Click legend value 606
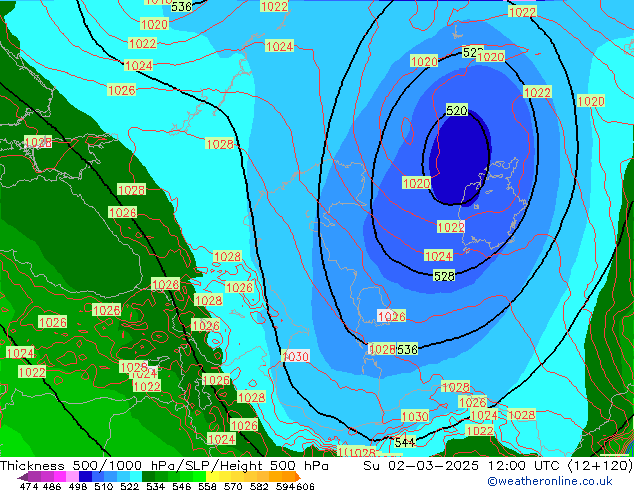 point(305,486)
